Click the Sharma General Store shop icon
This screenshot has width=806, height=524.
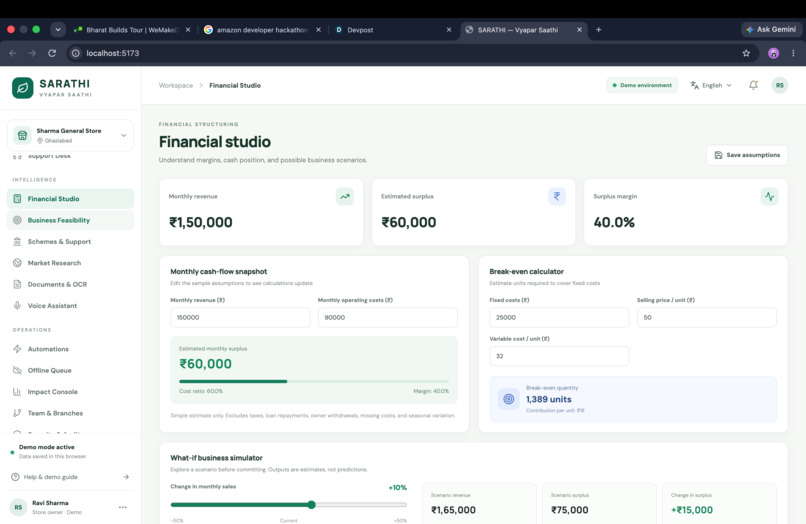pos(22,135)
